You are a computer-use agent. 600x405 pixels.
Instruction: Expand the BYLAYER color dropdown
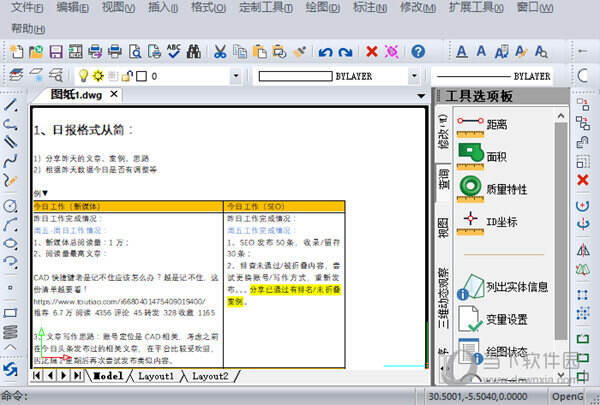coord(413,76)
